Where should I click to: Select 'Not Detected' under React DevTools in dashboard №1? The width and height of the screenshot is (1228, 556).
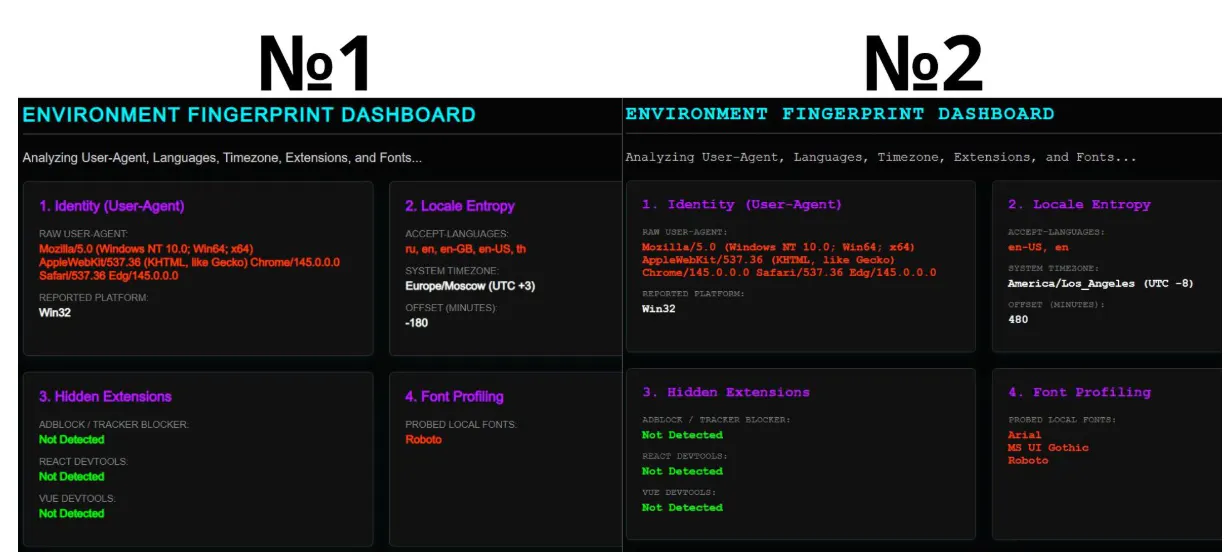72,477
